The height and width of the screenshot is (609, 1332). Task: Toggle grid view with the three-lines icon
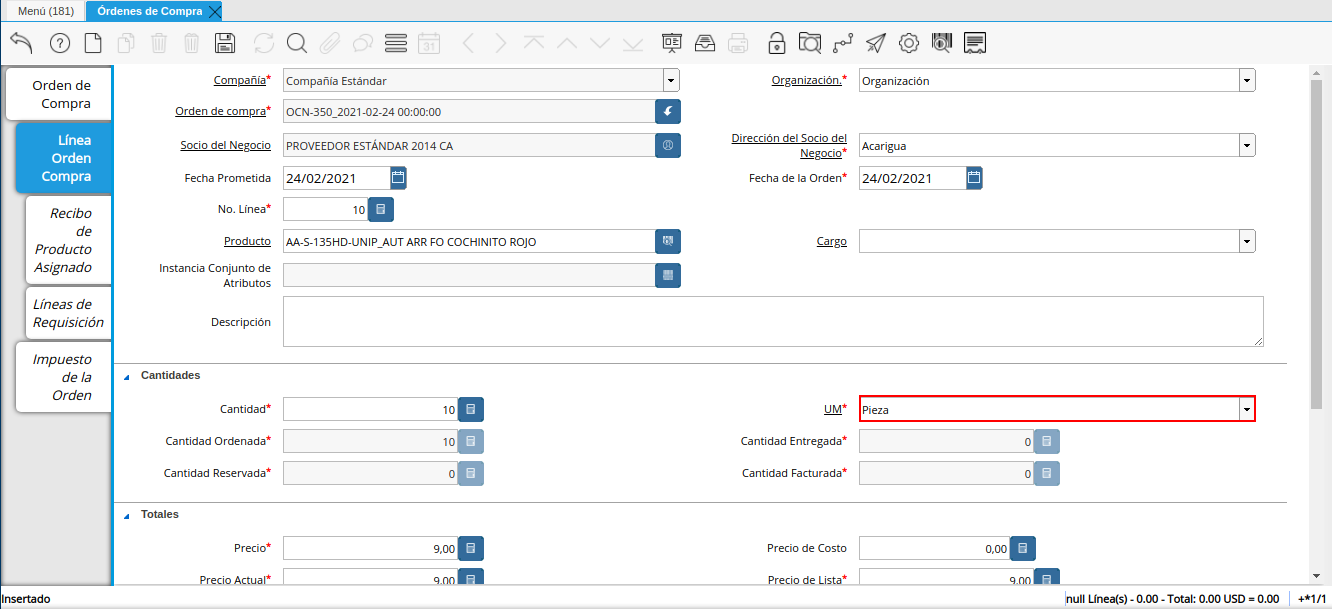pos(395,43)
